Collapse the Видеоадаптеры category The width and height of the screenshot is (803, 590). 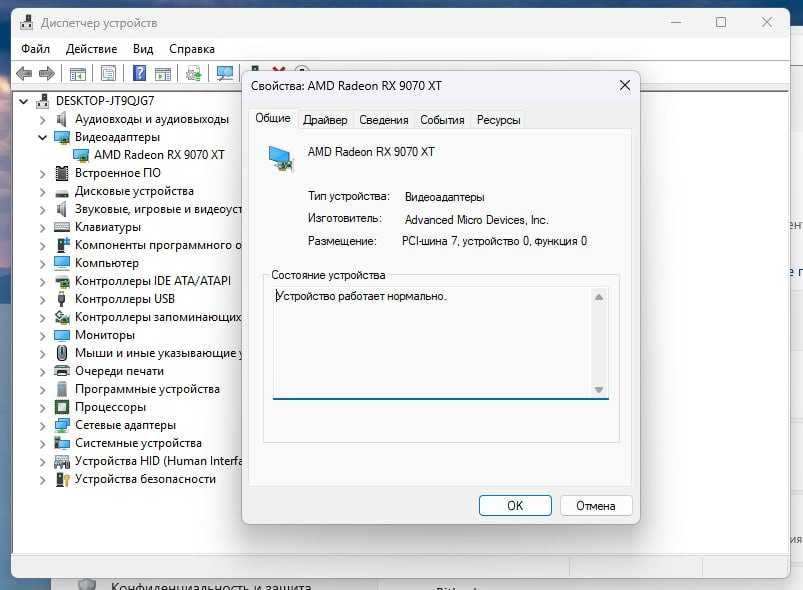click(43, 137)
